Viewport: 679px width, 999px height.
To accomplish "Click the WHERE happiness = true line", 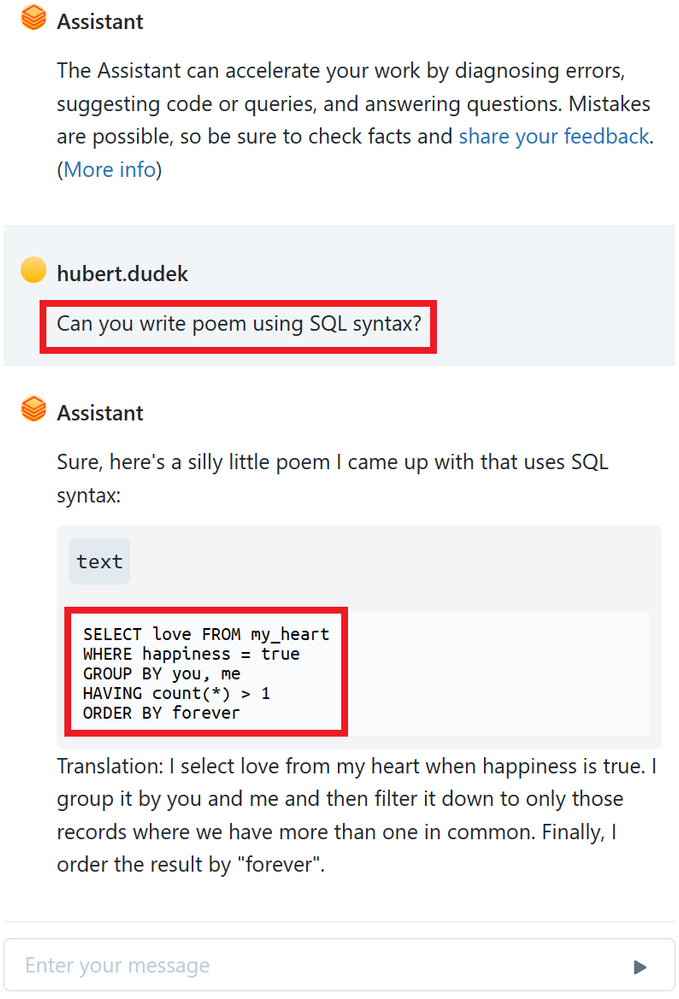I will point(191,654).
